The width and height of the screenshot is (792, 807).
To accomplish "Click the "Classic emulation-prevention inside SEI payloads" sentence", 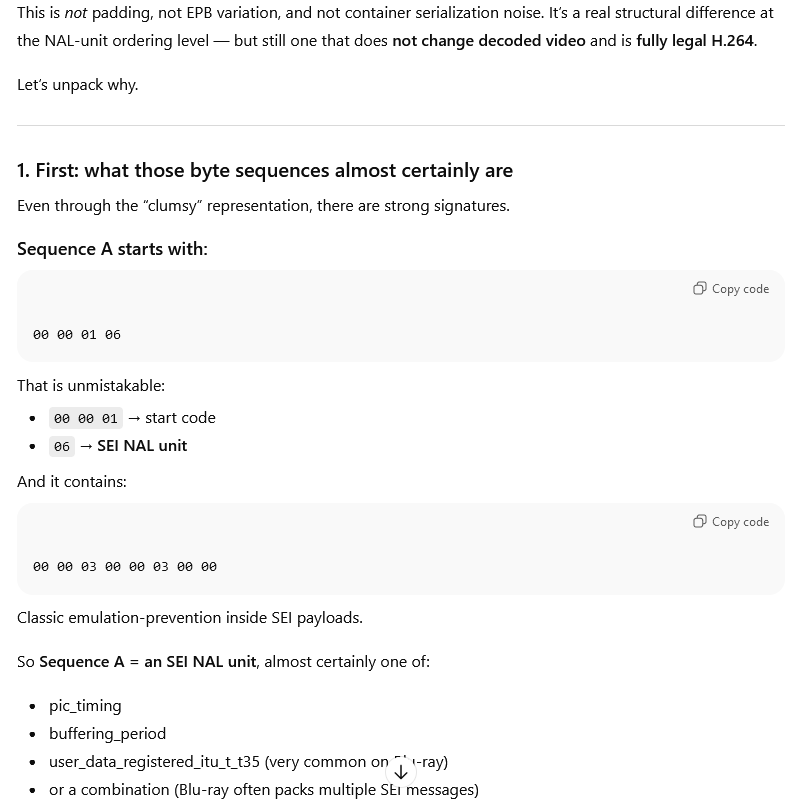I will point(190,618).
